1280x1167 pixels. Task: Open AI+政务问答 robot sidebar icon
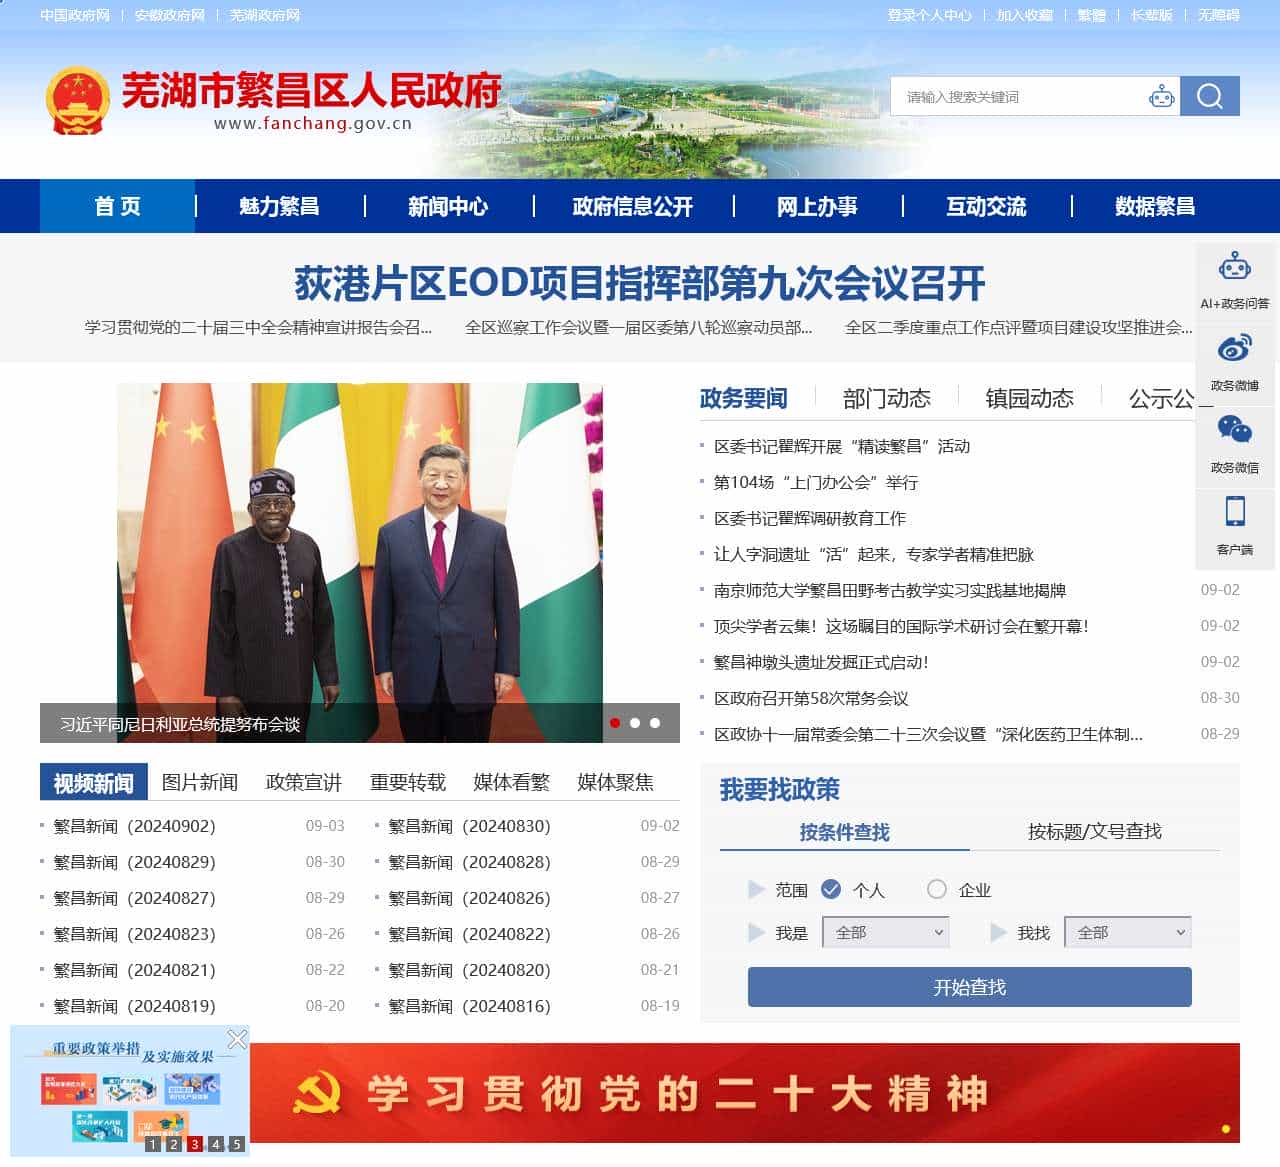(1234, 268)
